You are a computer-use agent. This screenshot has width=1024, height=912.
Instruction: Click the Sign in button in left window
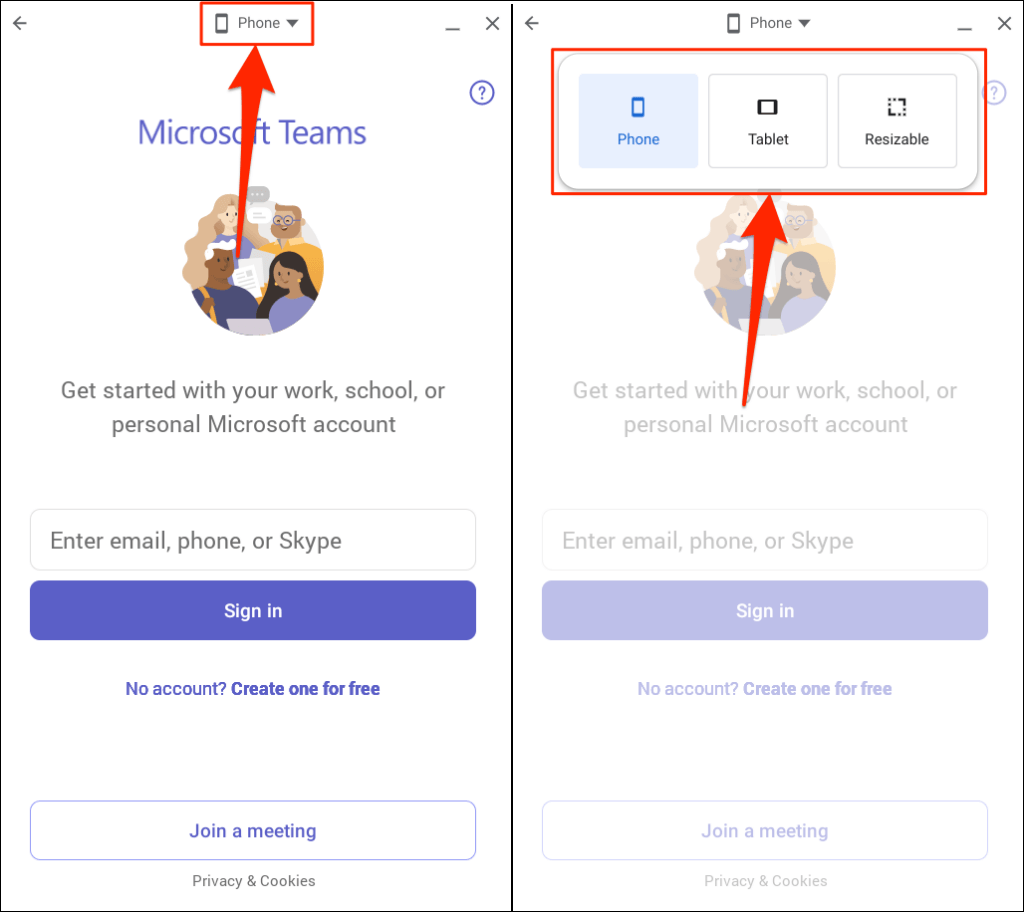[x=253, y=610]
